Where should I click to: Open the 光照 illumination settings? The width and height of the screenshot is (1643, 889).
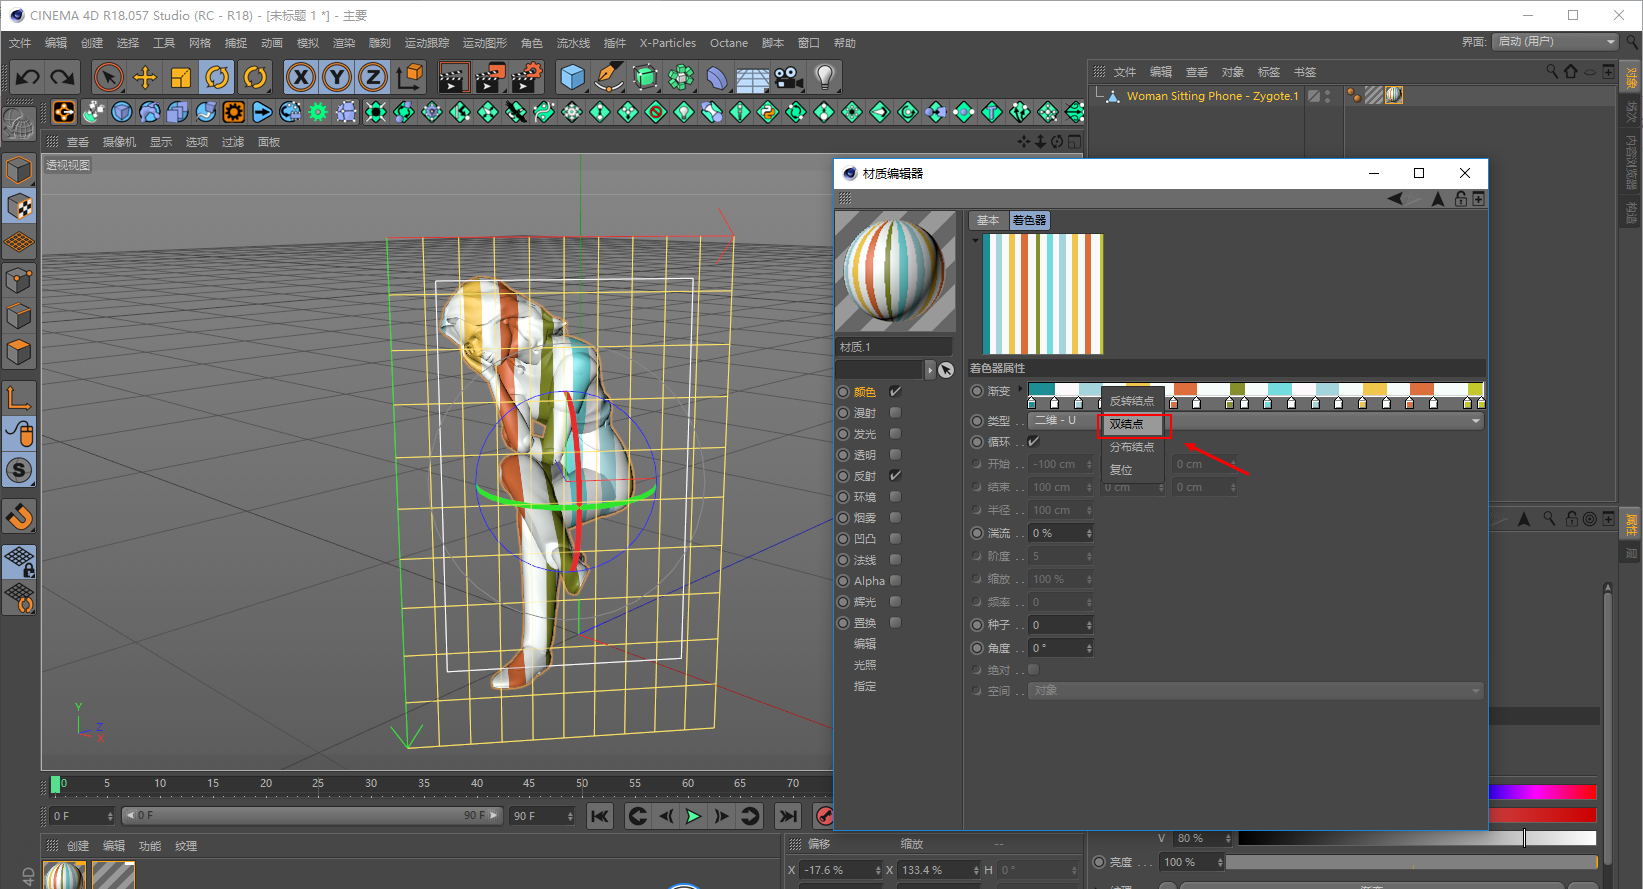coord(865,665)
